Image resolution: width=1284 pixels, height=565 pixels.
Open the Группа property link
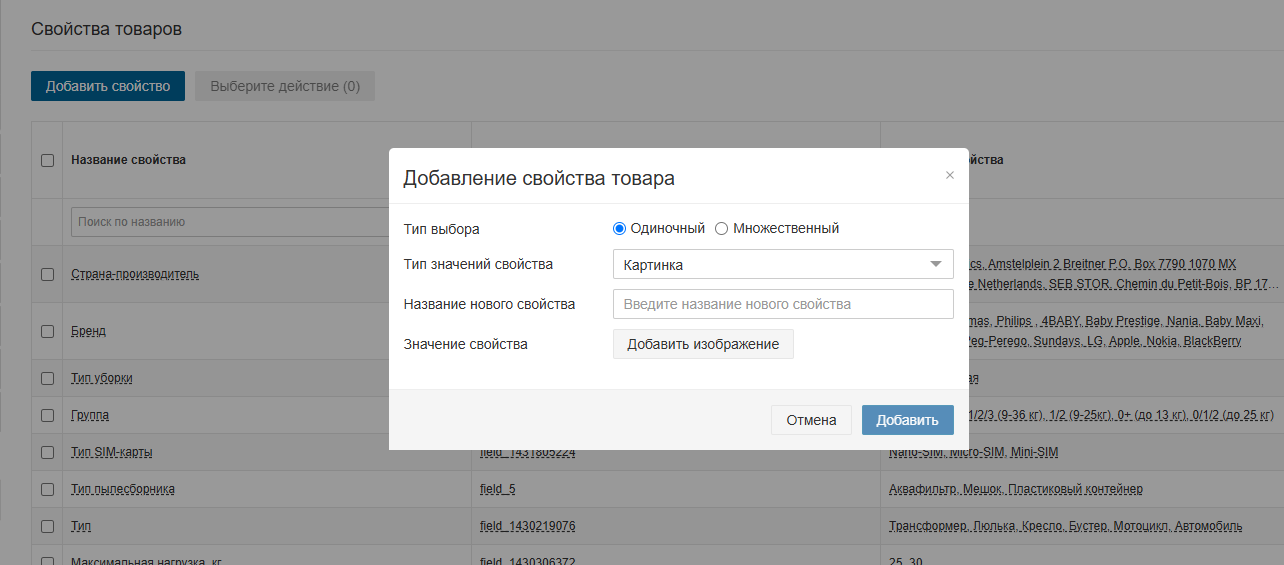pyautogui.click(x=90, y=415)
